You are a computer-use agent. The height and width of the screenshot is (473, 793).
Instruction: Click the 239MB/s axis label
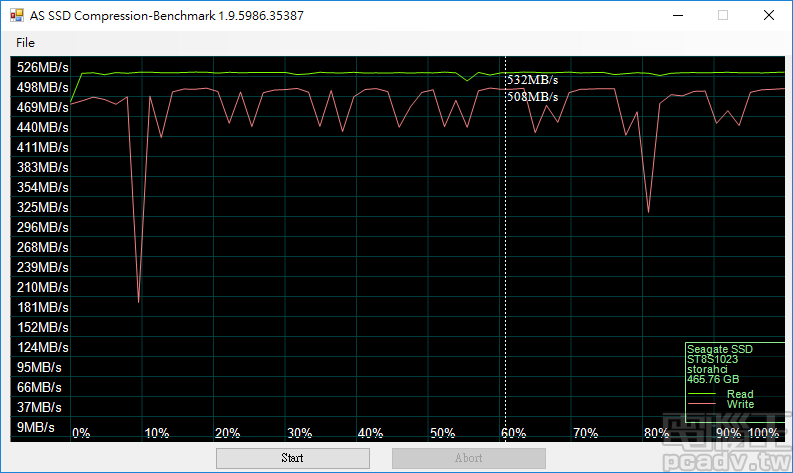pos(42,267)
